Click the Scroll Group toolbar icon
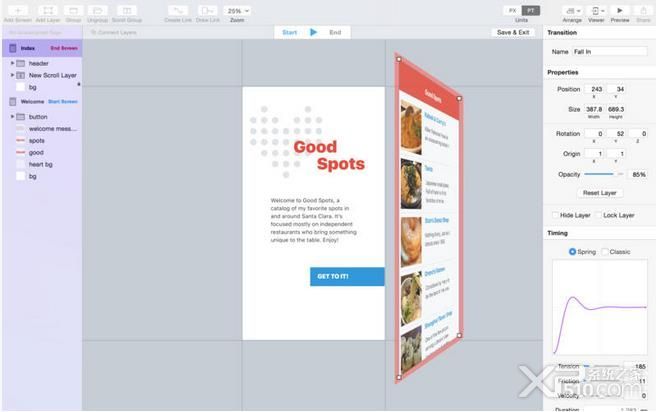This screenshot has width=656, height=412. click(127, 10)
